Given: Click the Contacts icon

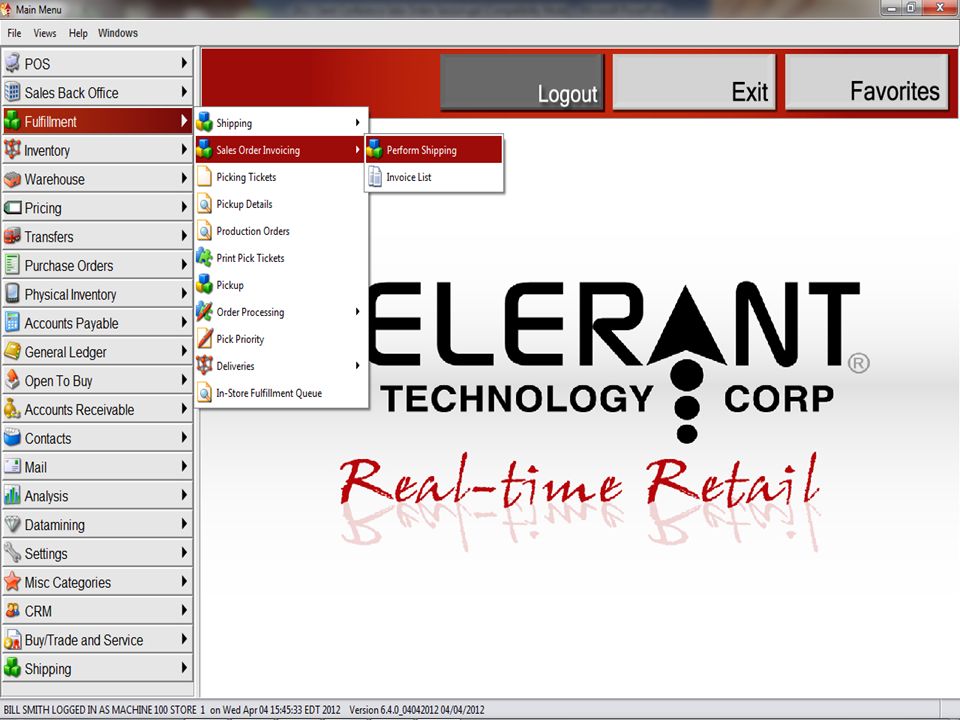Looking at the screenshot, I should coord(12,438).
